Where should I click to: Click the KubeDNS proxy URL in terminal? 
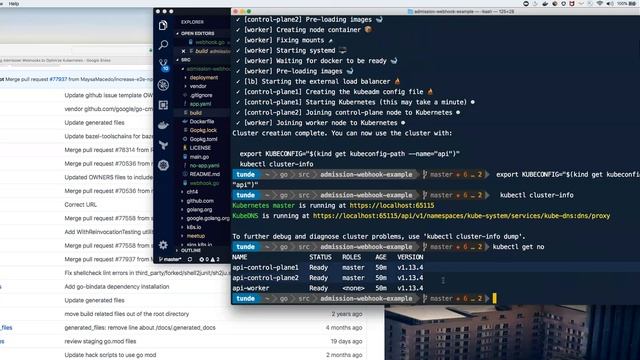(x=461, y=216)
